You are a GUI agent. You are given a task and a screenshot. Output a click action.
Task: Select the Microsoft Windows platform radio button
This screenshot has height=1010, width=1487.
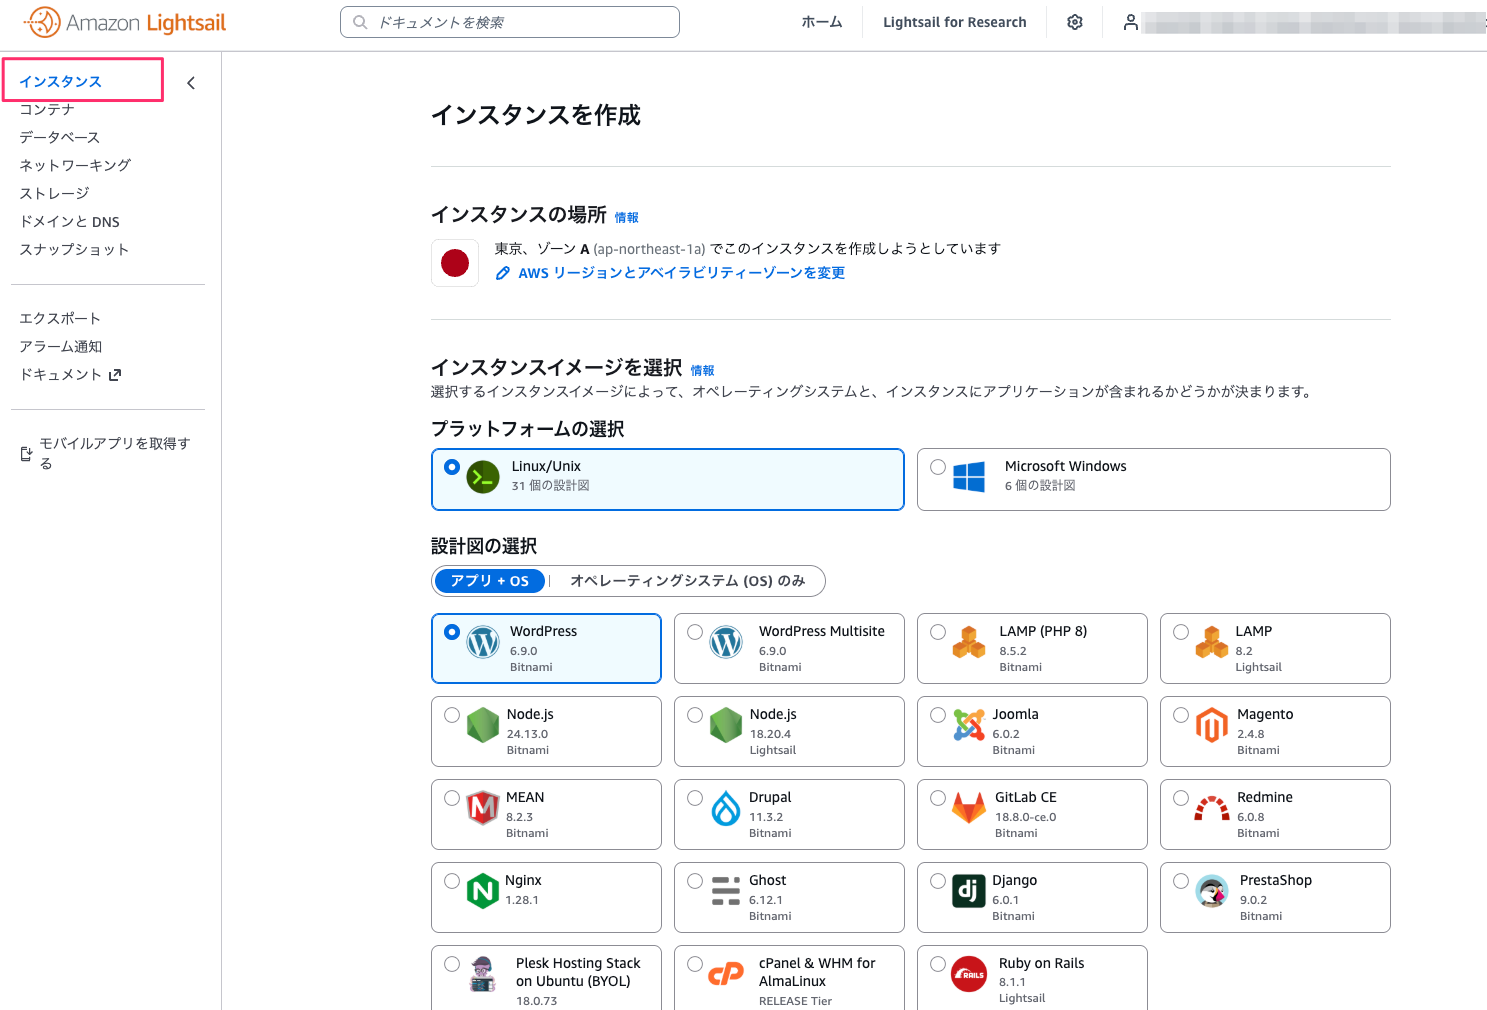[938, 467]
